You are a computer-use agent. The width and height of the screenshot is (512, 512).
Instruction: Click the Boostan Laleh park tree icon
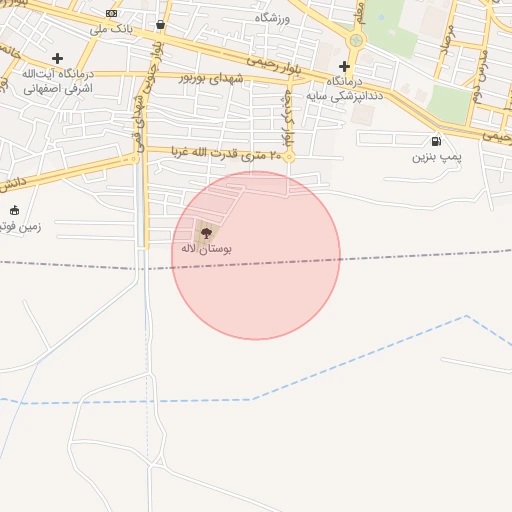[x=206, y=233]
